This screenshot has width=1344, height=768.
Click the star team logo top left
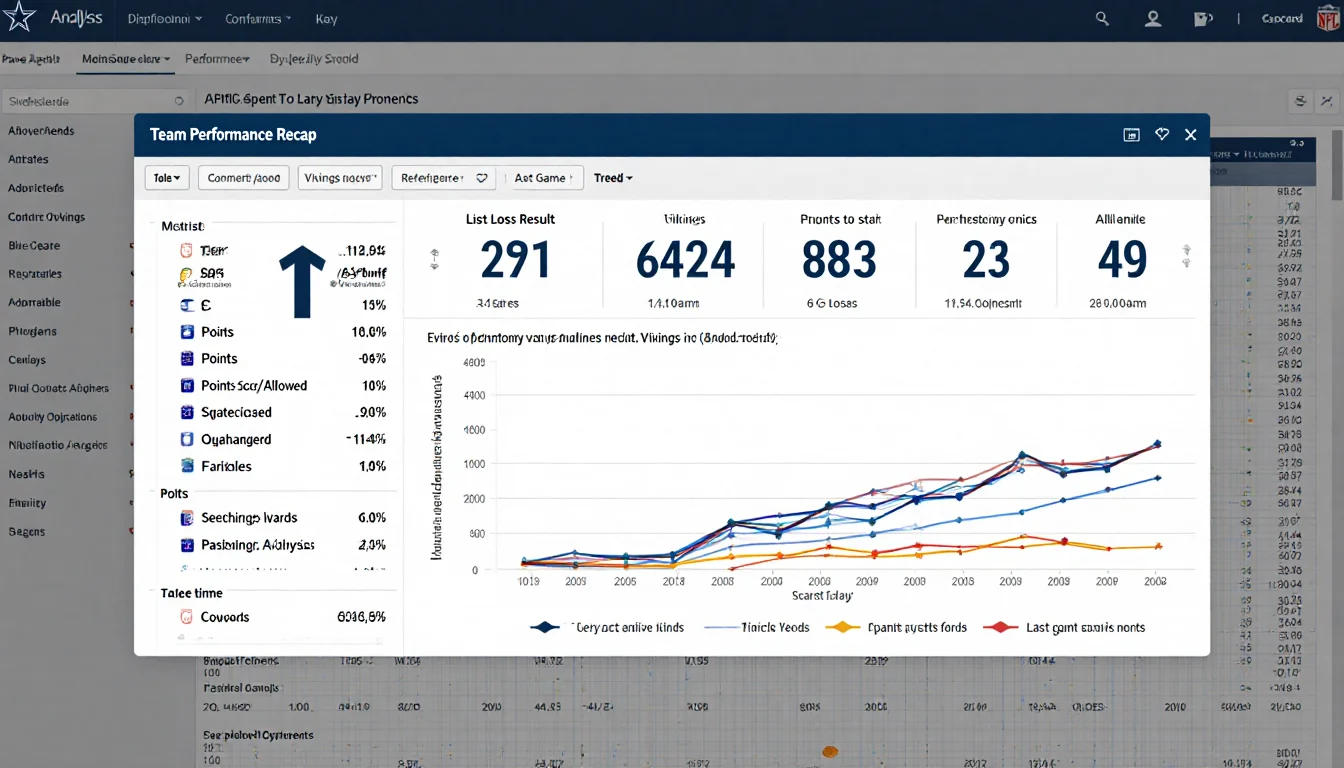pyautogui.click(x=19, y=18)
